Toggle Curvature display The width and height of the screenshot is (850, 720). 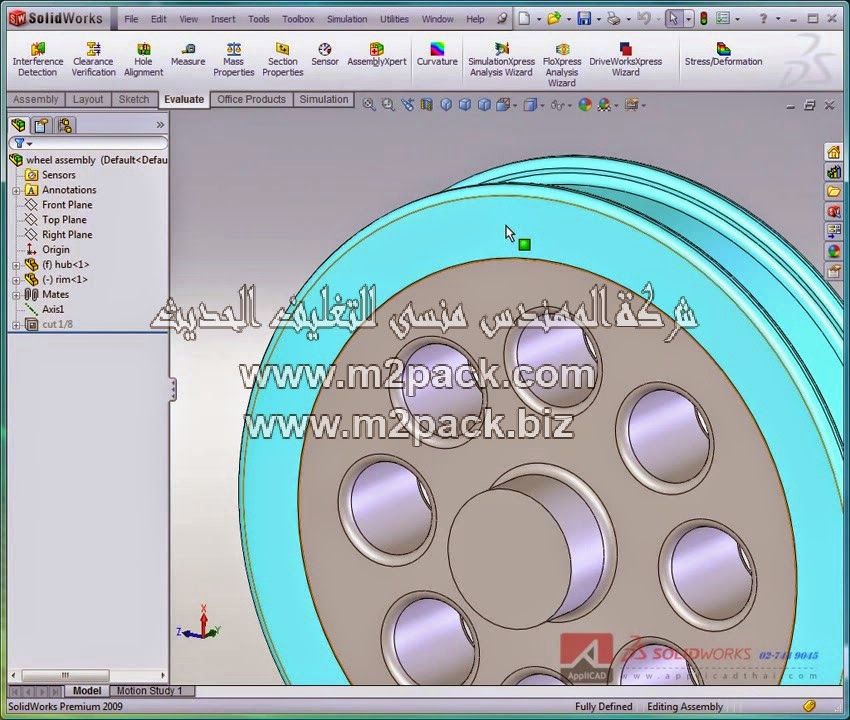click(x=437, y=55)
